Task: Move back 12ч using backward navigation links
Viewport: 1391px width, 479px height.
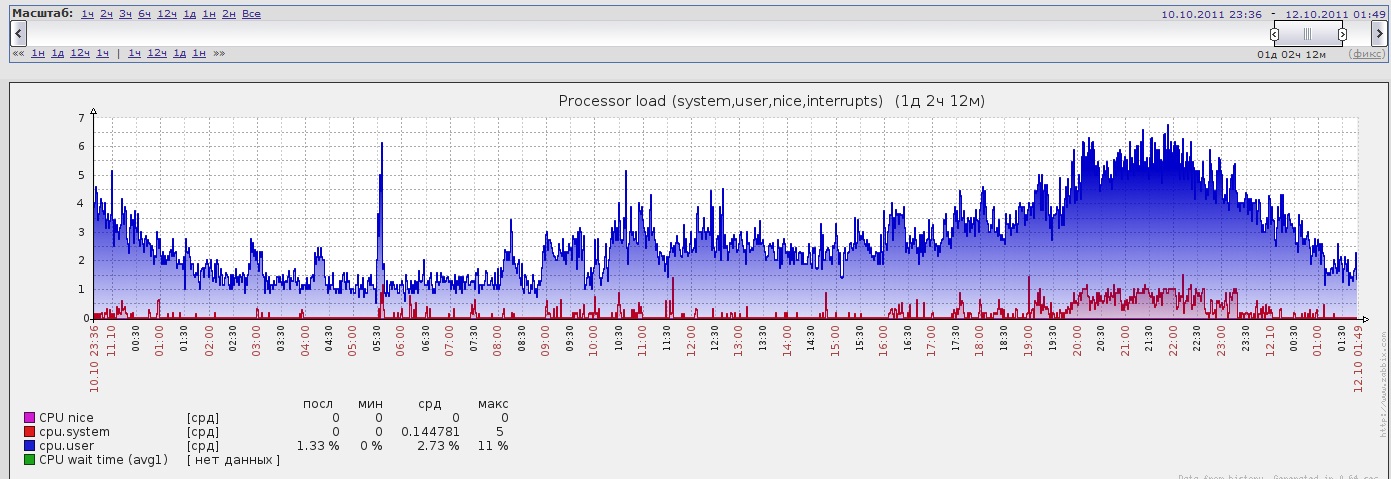Action: (x=80, y=53)
